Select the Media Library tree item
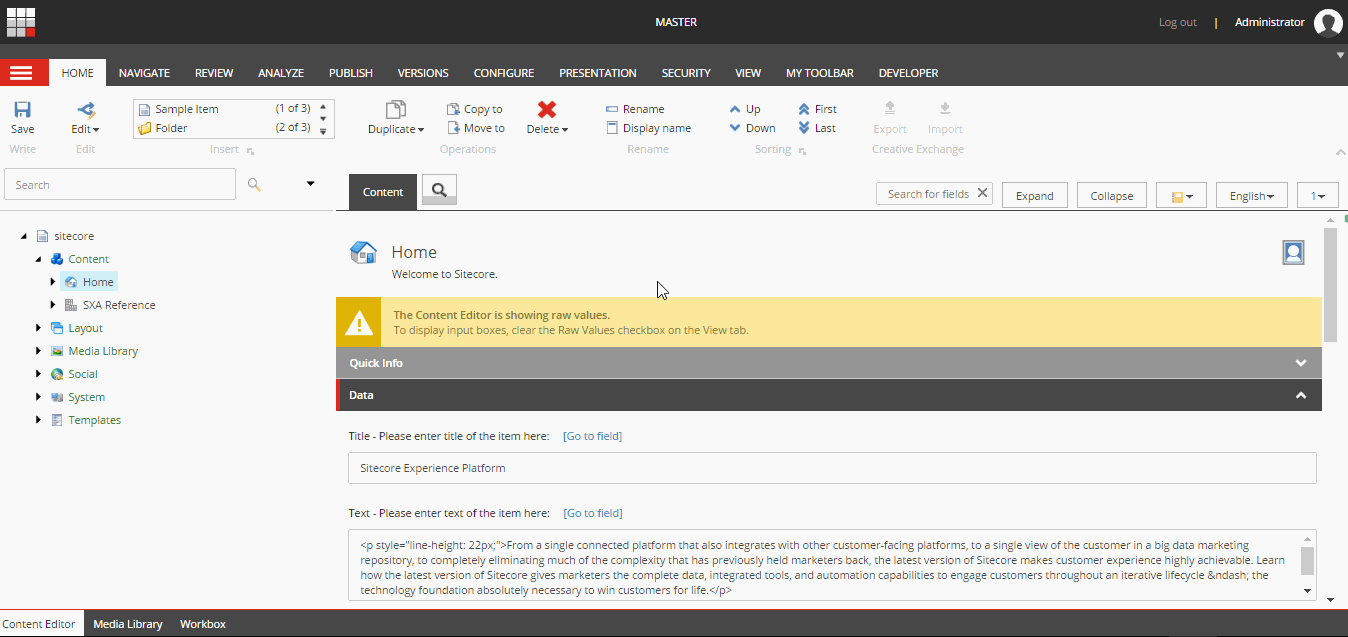 click(x=103, y=351)
